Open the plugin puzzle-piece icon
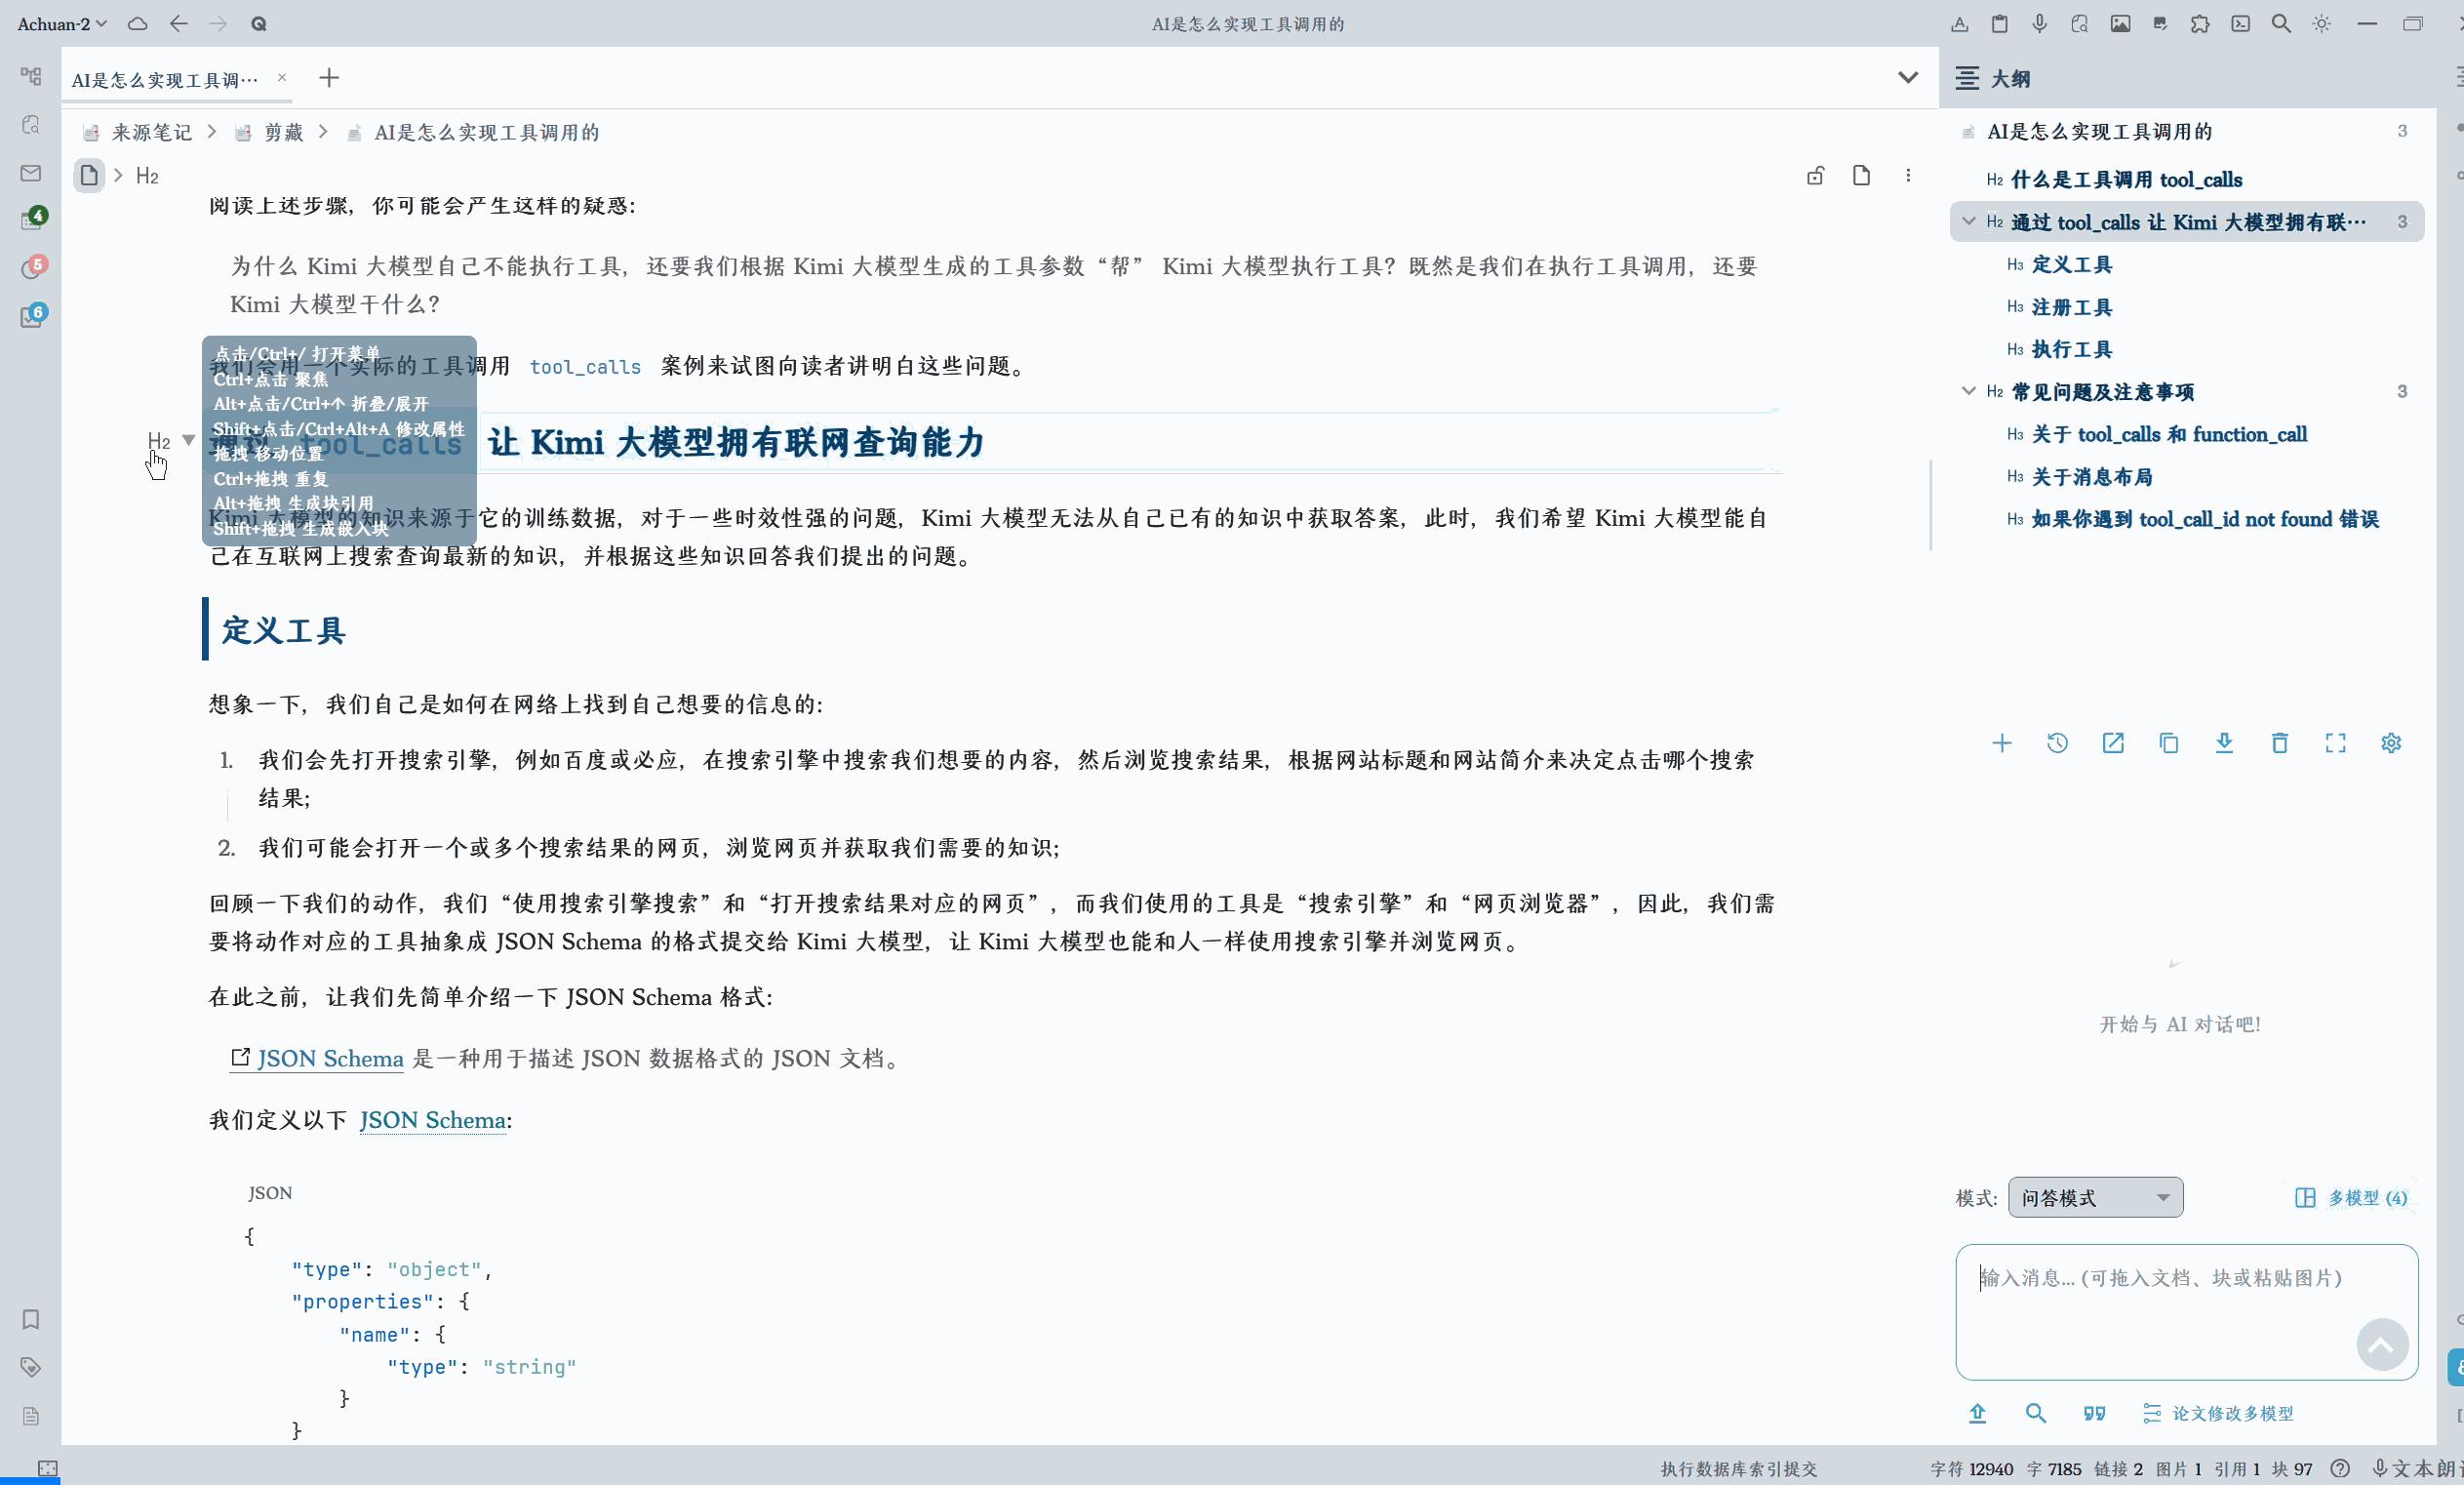 coord(2200,24)
